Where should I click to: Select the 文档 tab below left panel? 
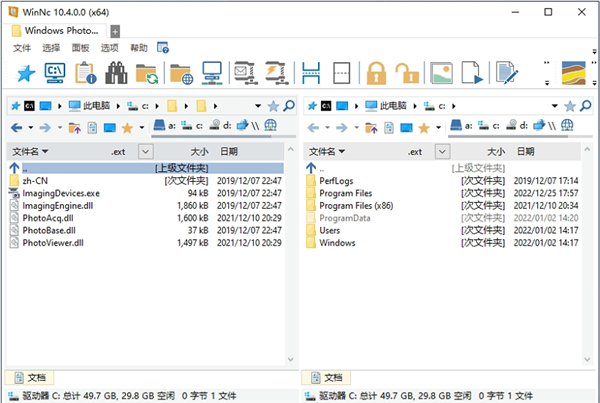tap(29, 378)
